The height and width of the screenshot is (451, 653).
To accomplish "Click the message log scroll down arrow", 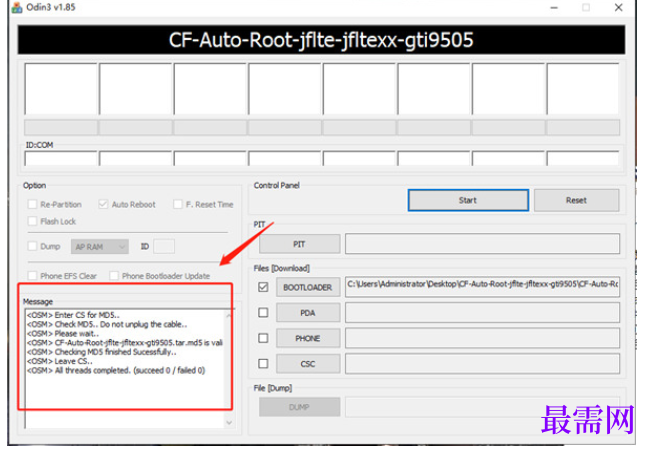I will 229,422.
